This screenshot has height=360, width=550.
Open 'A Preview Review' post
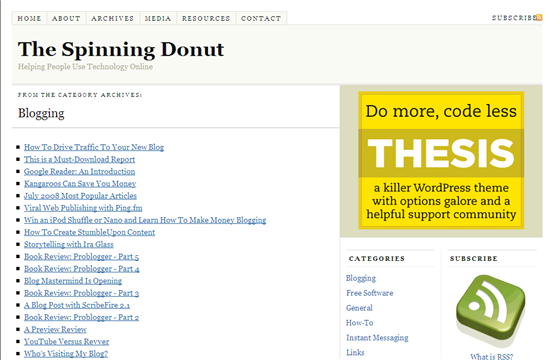pyautogui.click(x=55, y=329)
